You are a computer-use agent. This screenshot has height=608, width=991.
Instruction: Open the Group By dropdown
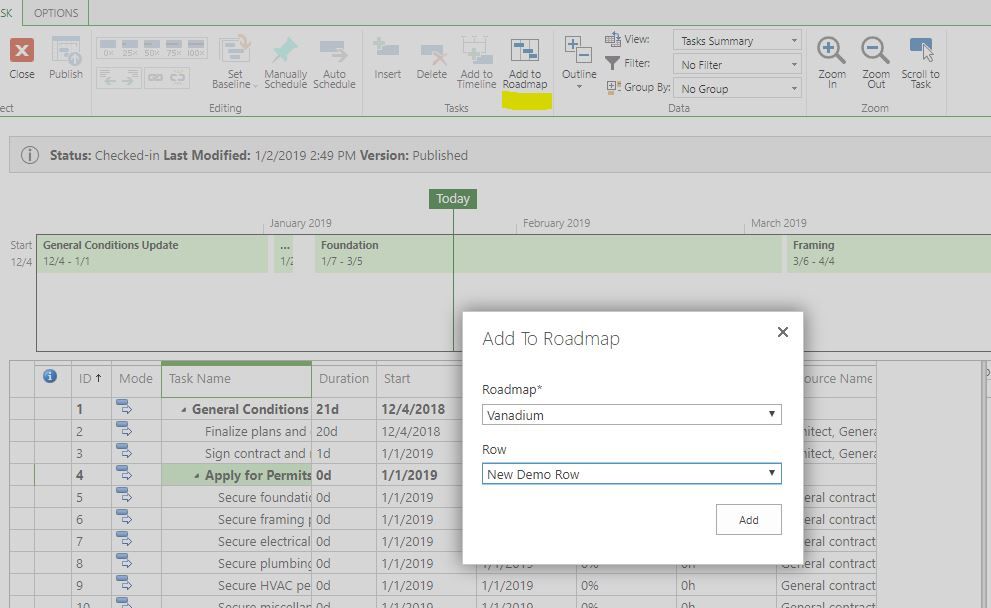pos(738,88)
